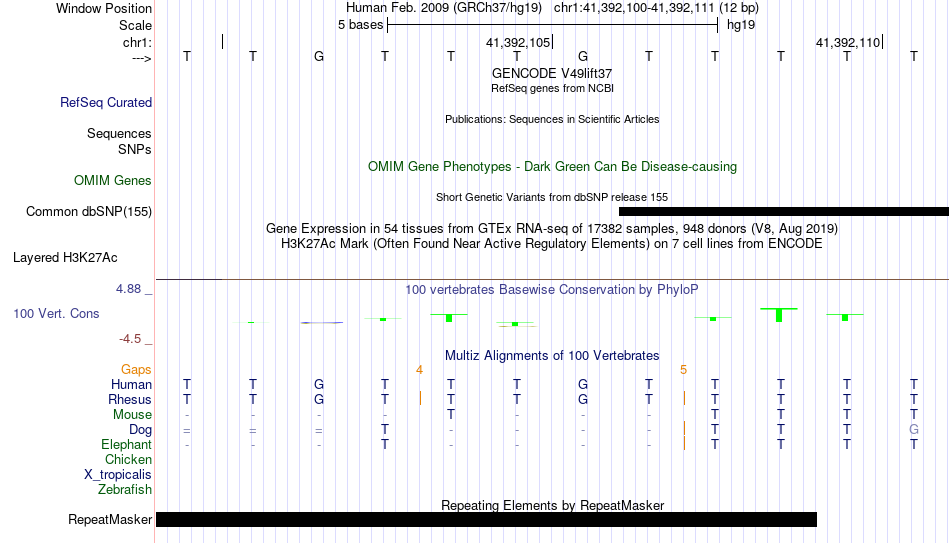Click the Human species label

131,384
